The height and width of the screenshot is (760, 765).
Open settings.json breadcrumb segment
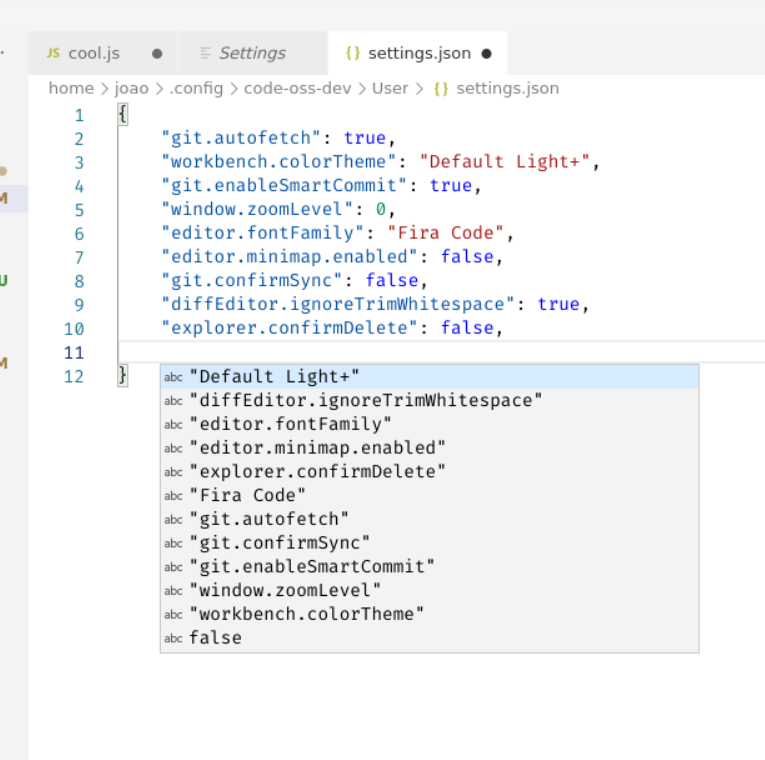click(x=507, y=88)
